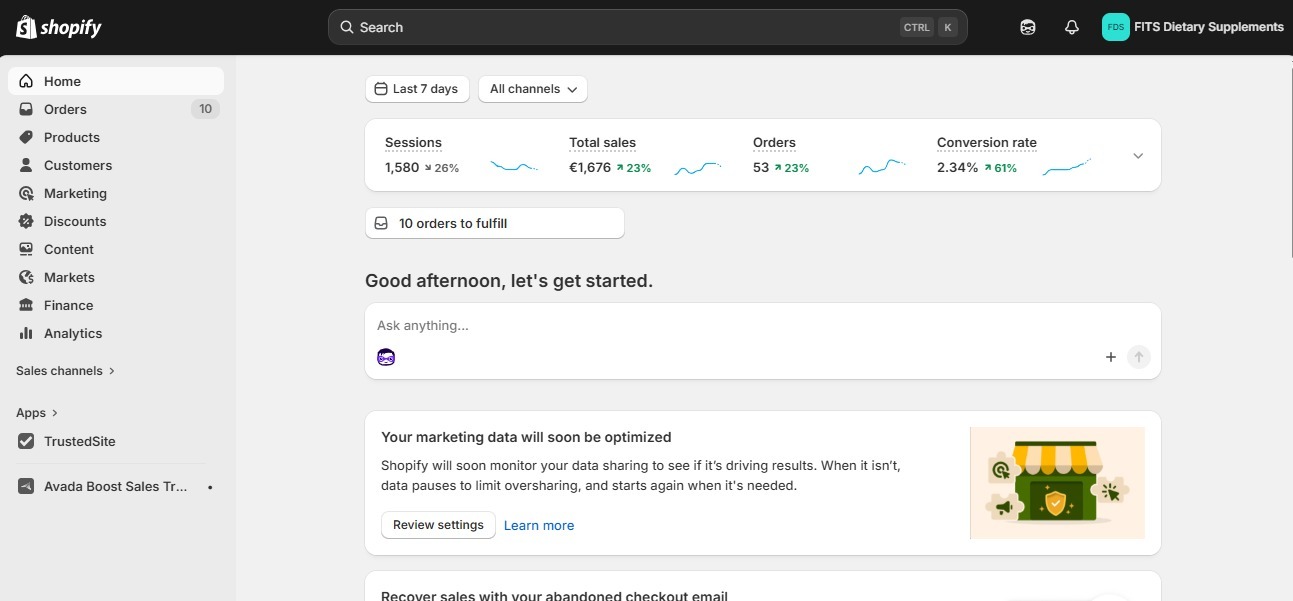Click the Discounts badge icon
The image size is (1293, 601).
(x=26, y=221)
